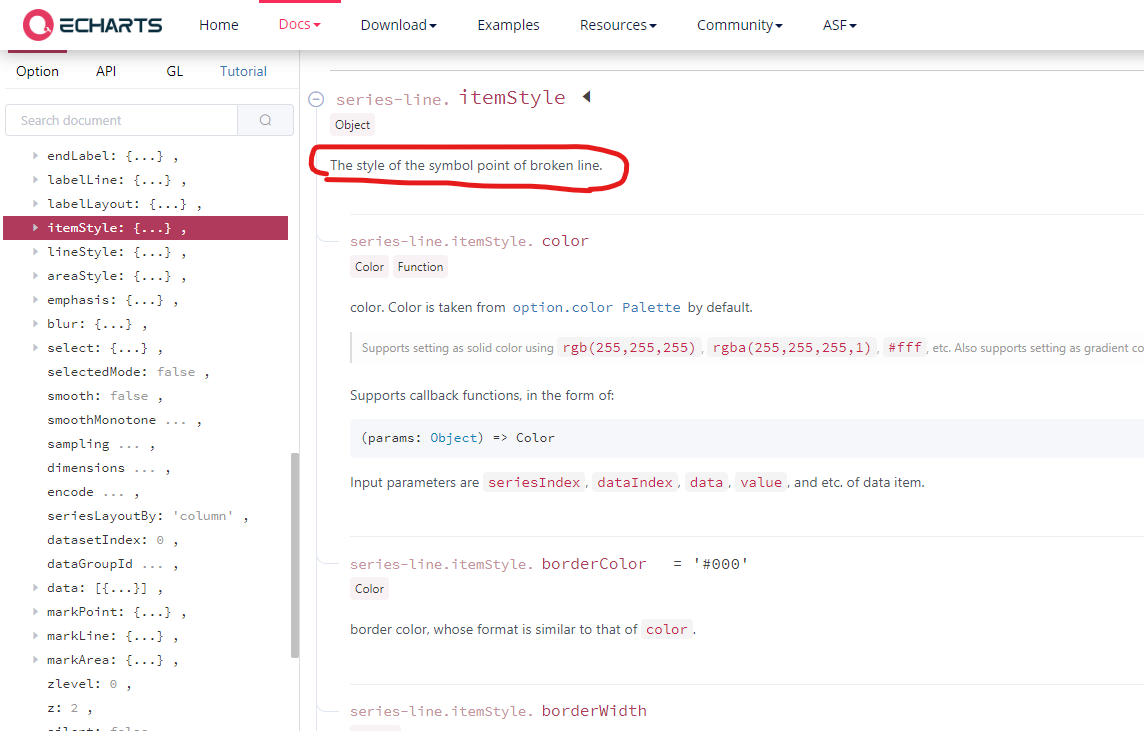This screenshot has width=1144, height=731.
Task: Click the Color type badge under itemStyle.color
Action: 369,266
